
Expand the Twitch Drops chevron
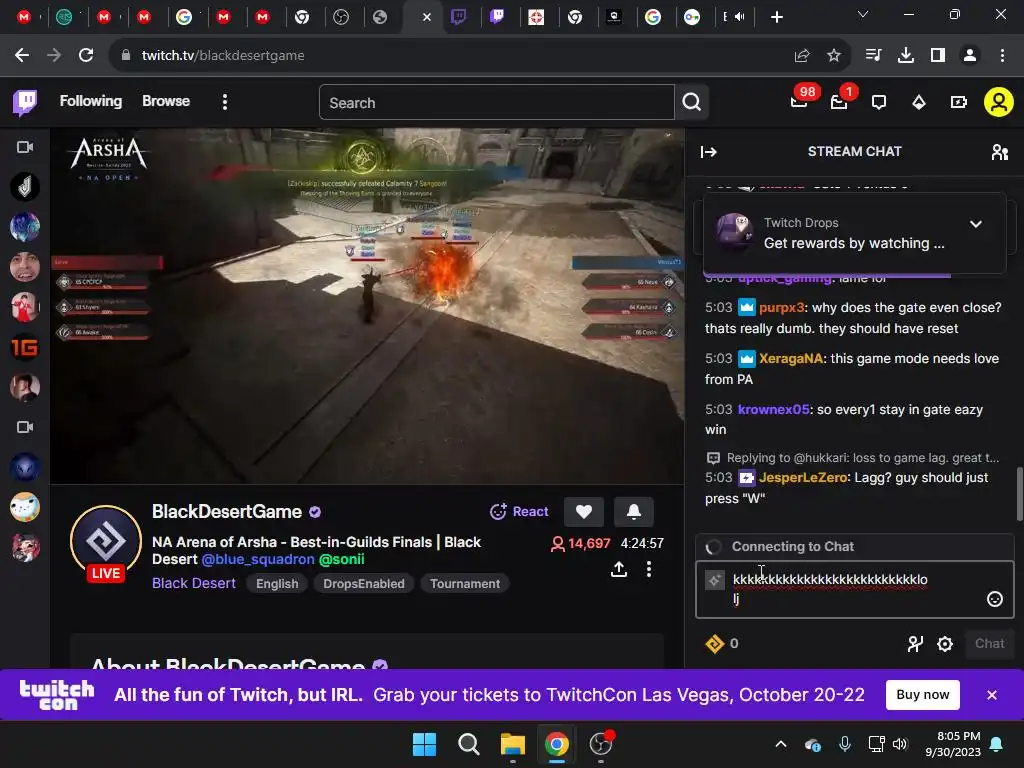click(976, 224)
